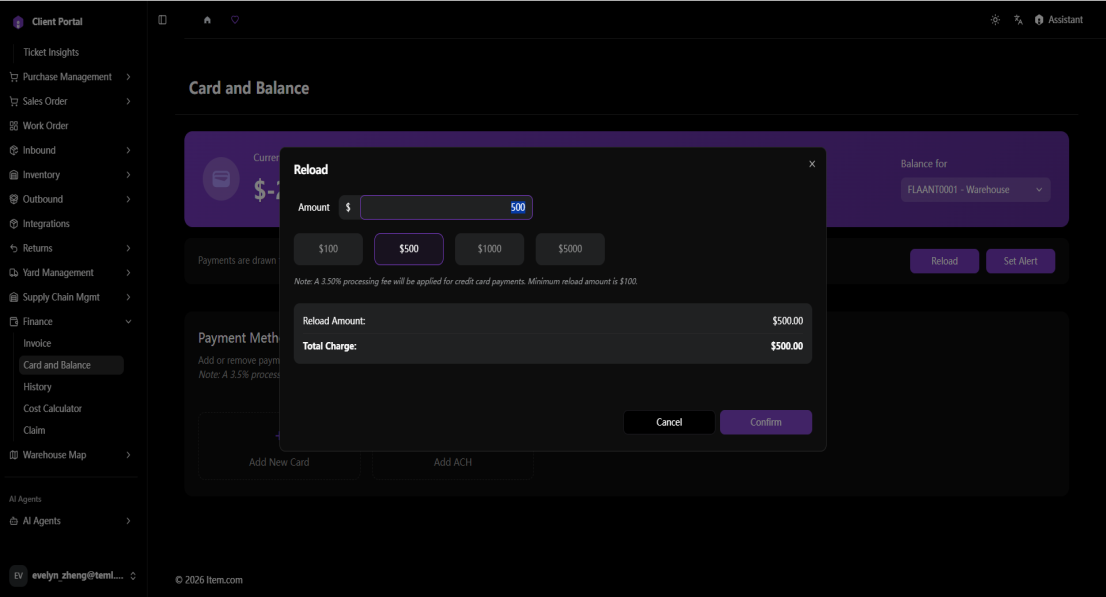Click the Work Order sidebar icon

click(x=13, y=126)
